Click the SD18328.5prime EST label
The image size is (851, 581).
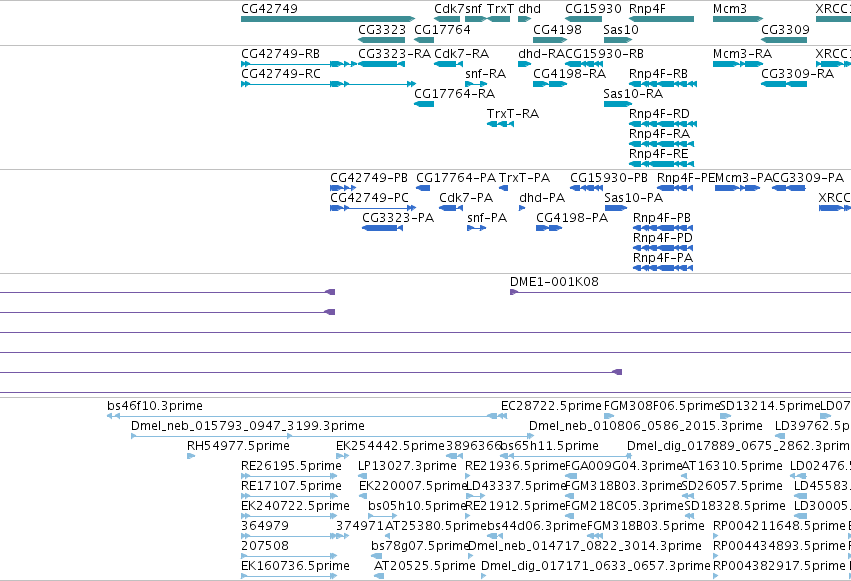pos(735,506)
